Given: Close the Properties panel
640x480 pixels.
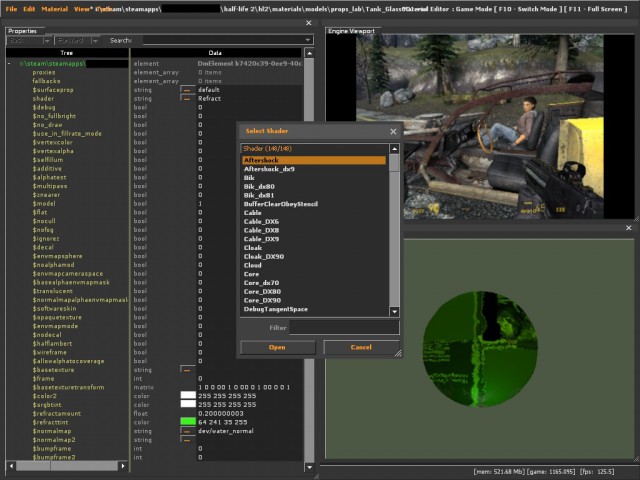Looking at the screenshot, I should (x=309, y=23).
